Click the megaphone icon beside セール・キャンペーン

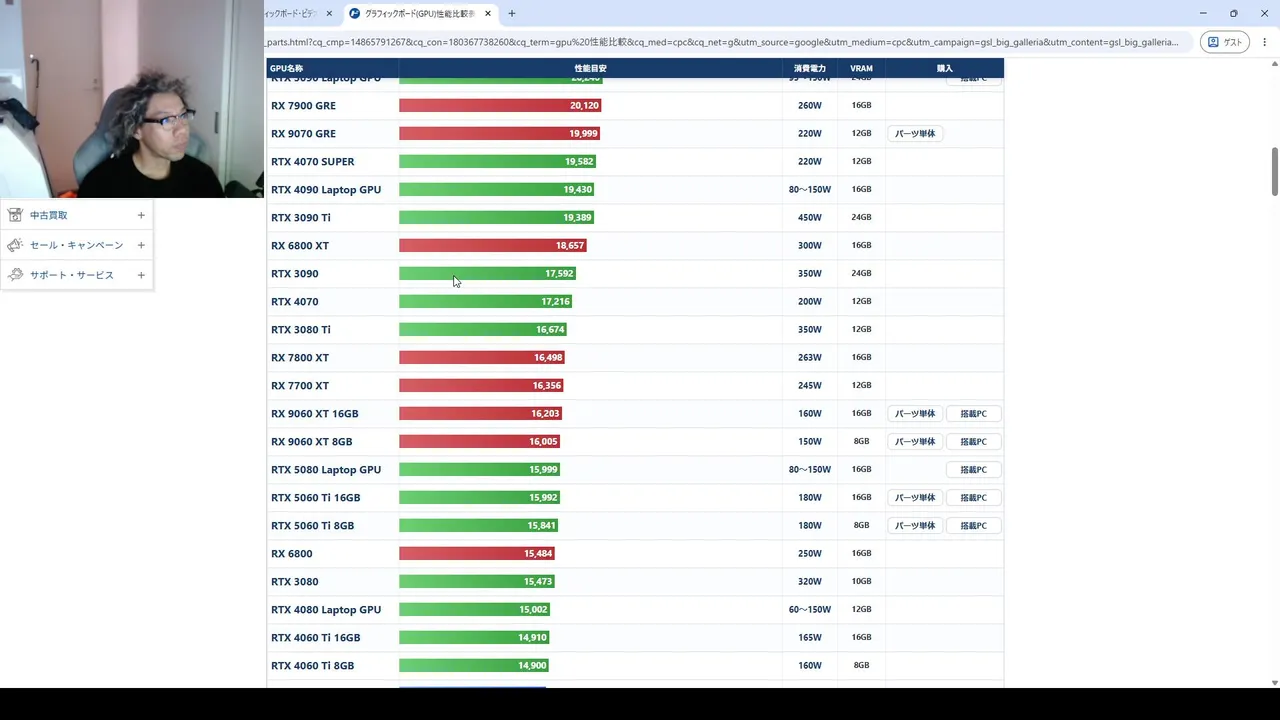point(15,245)
